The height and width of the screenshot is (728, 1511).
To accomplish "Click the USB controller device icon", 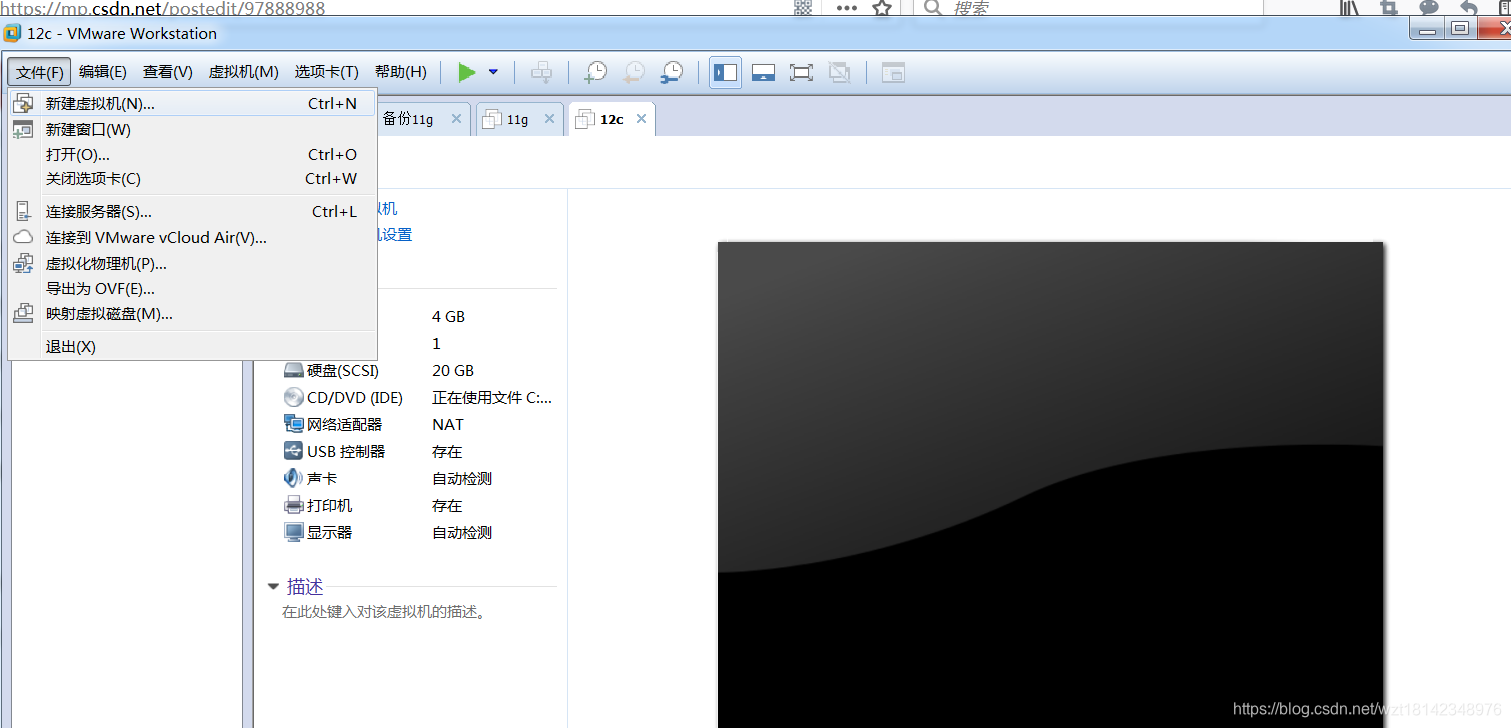I will tap(293, 451).
